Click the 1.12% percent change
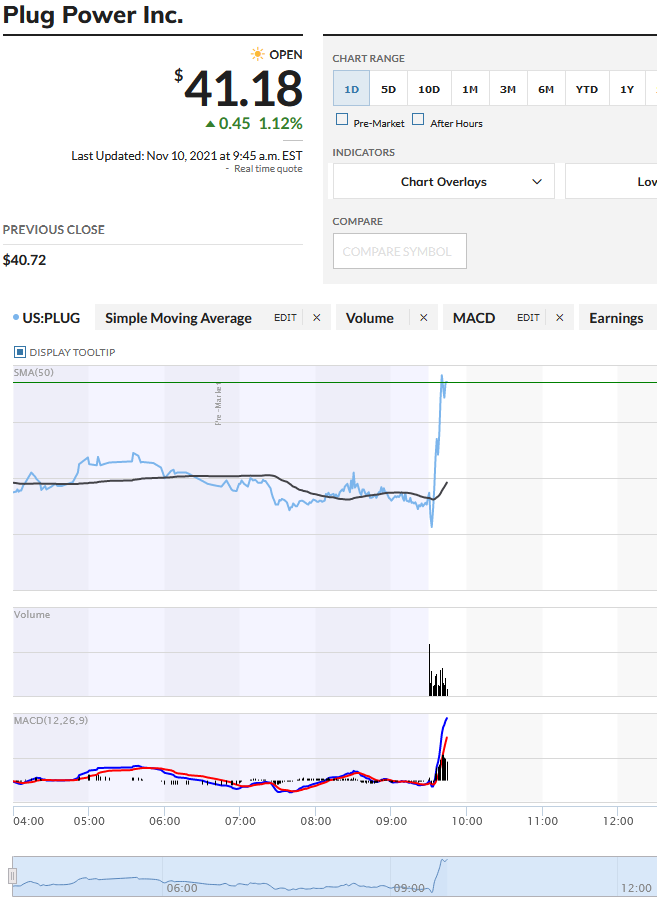The height and width of the screenshot is (903, 657). click(x=280, y=123)
